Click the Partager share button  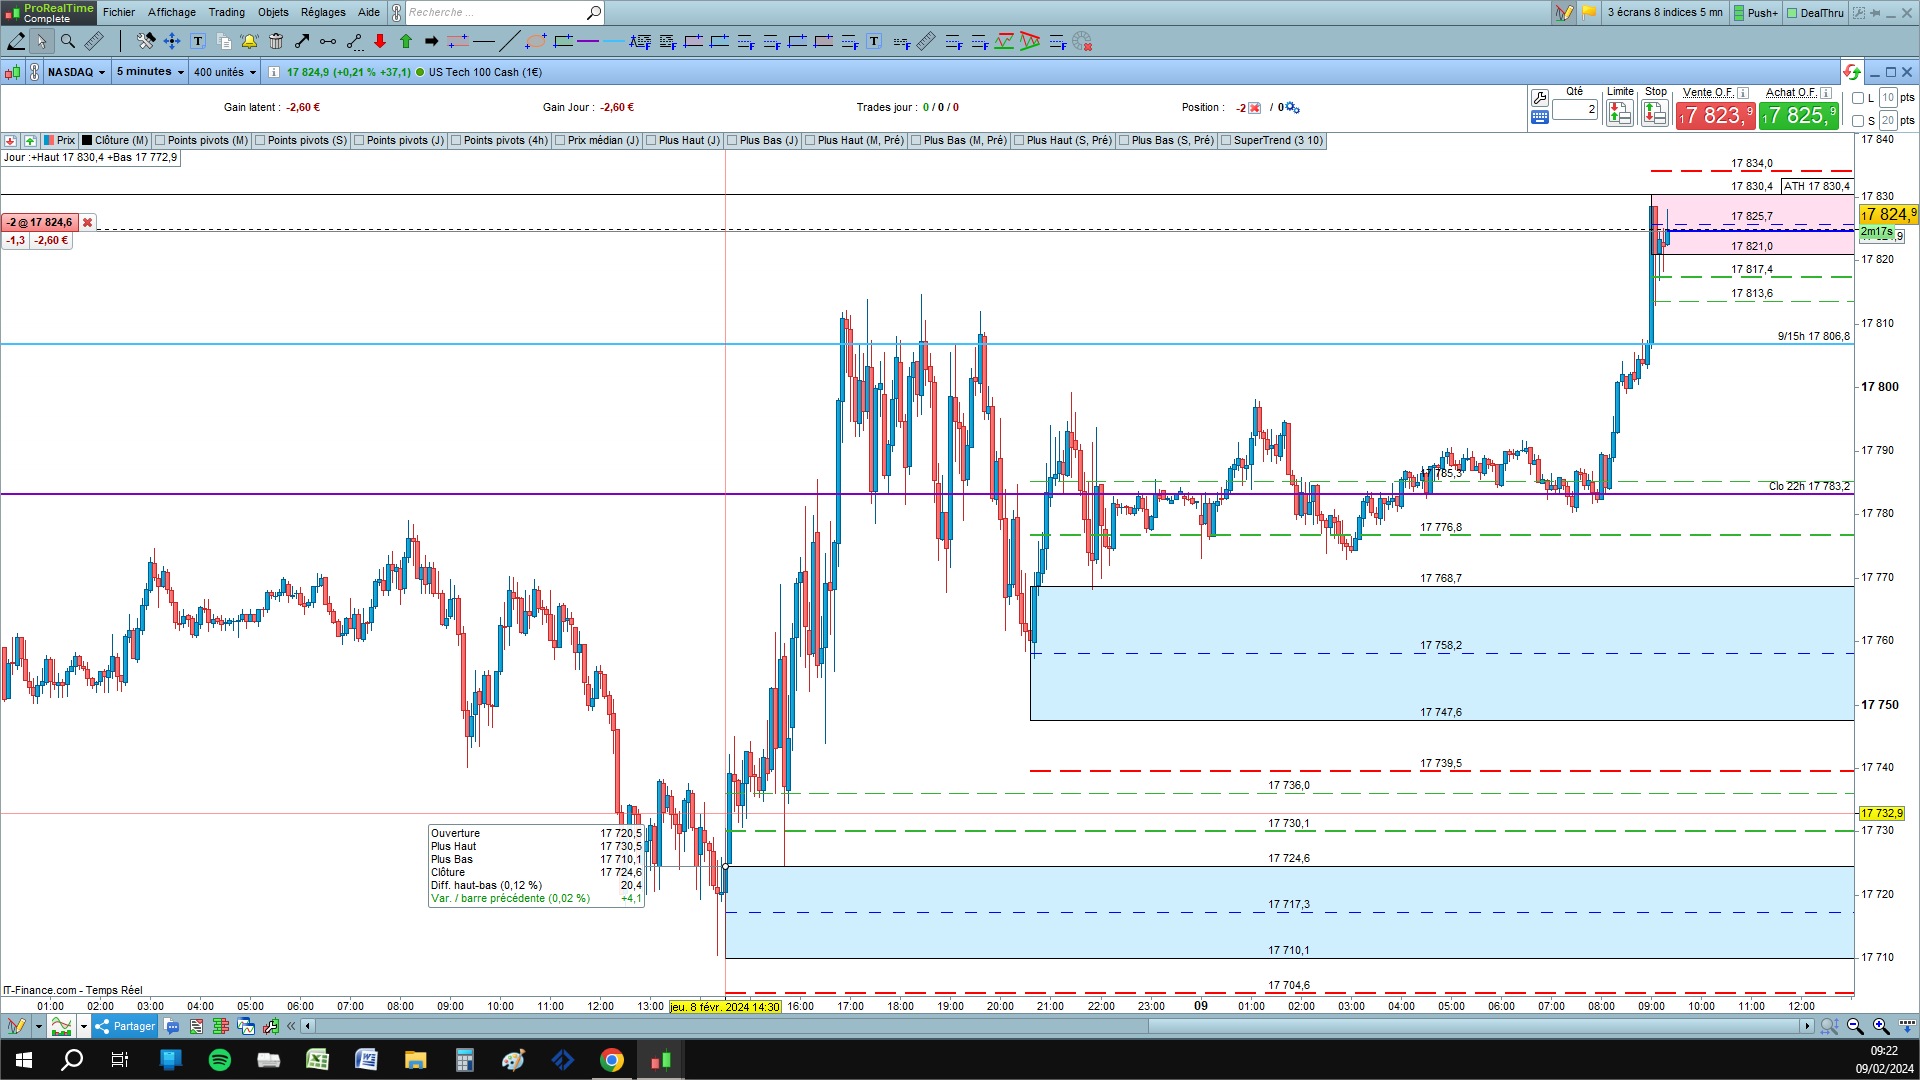click(x=125, y=1026)
